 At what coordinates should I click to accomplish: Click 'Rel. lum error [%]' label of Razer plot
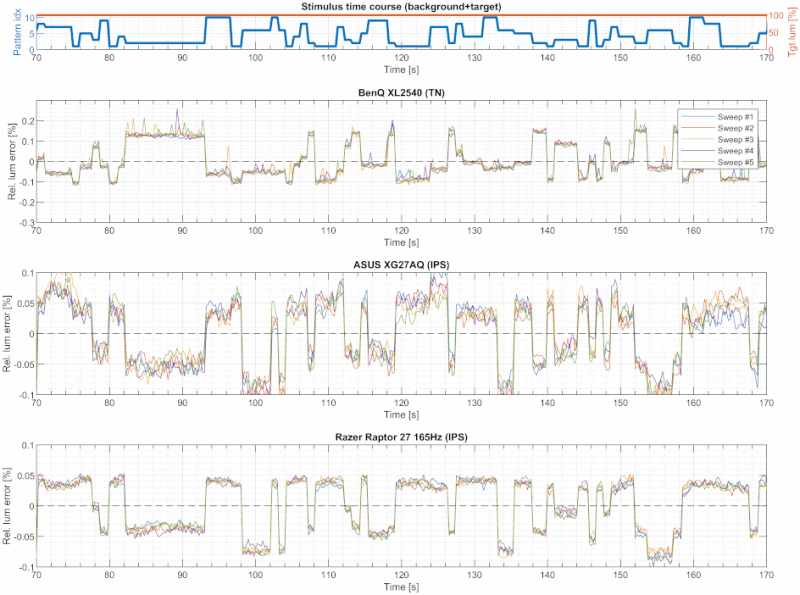click(7, 506)
